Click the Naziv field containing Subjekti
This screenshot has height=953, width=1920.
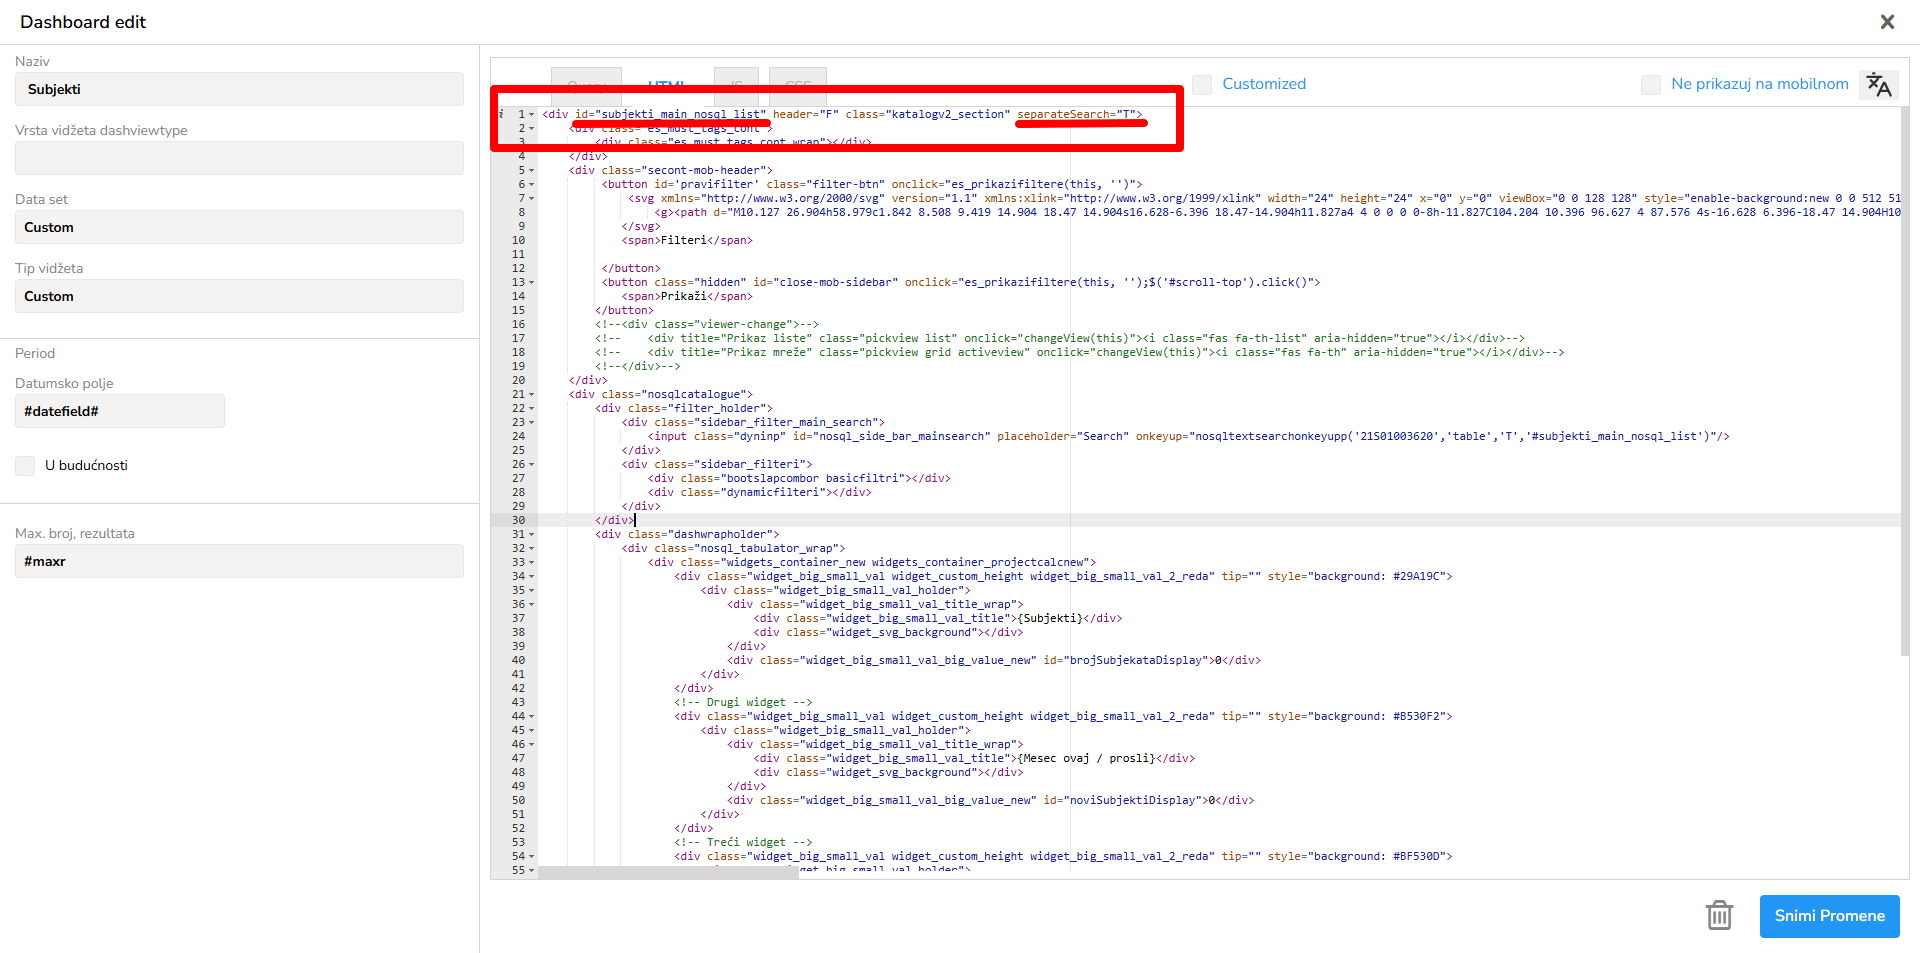tap(239, 90)
